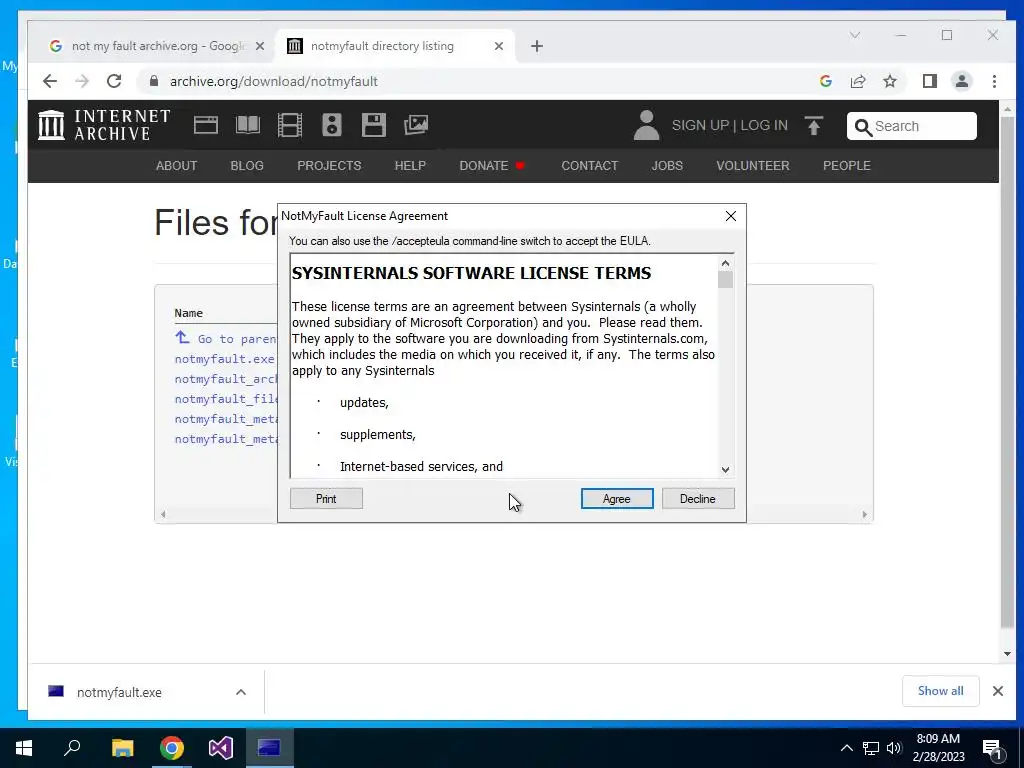This screenshot has width=1024, height=768.
Task: Open the ABOUT menu item
Action: 176,166
